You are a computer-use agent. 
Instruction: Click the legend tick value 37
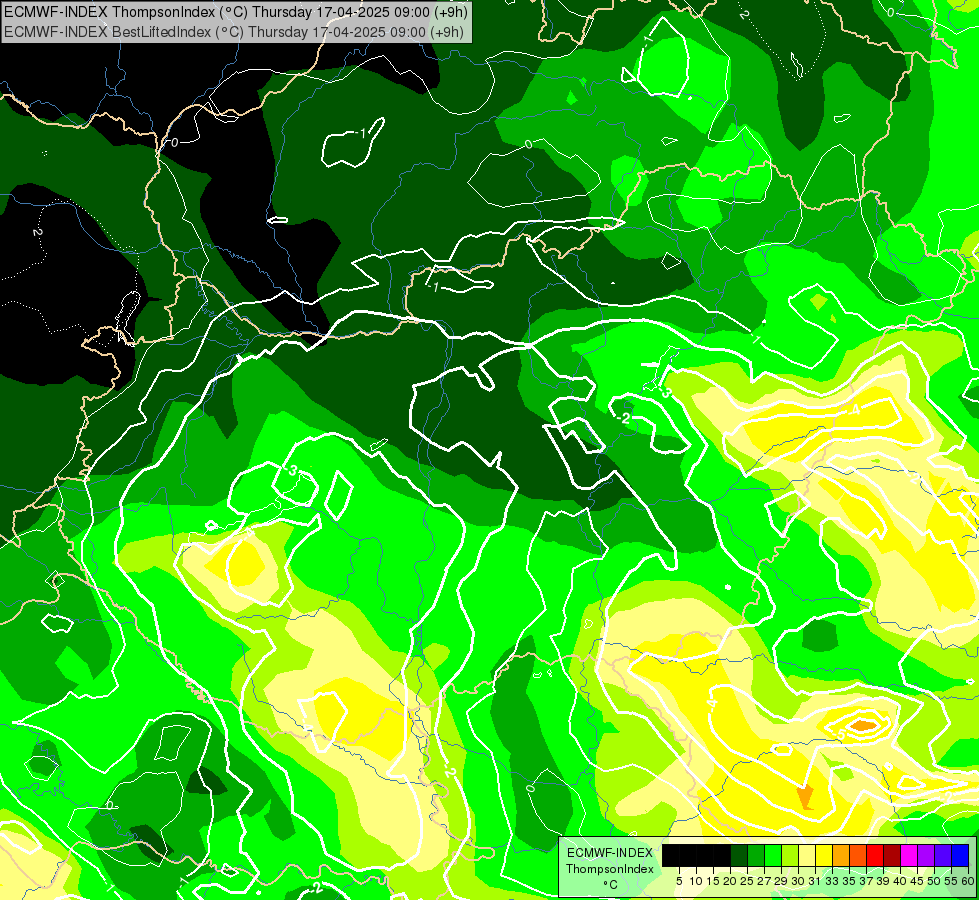tap(866, 881)
